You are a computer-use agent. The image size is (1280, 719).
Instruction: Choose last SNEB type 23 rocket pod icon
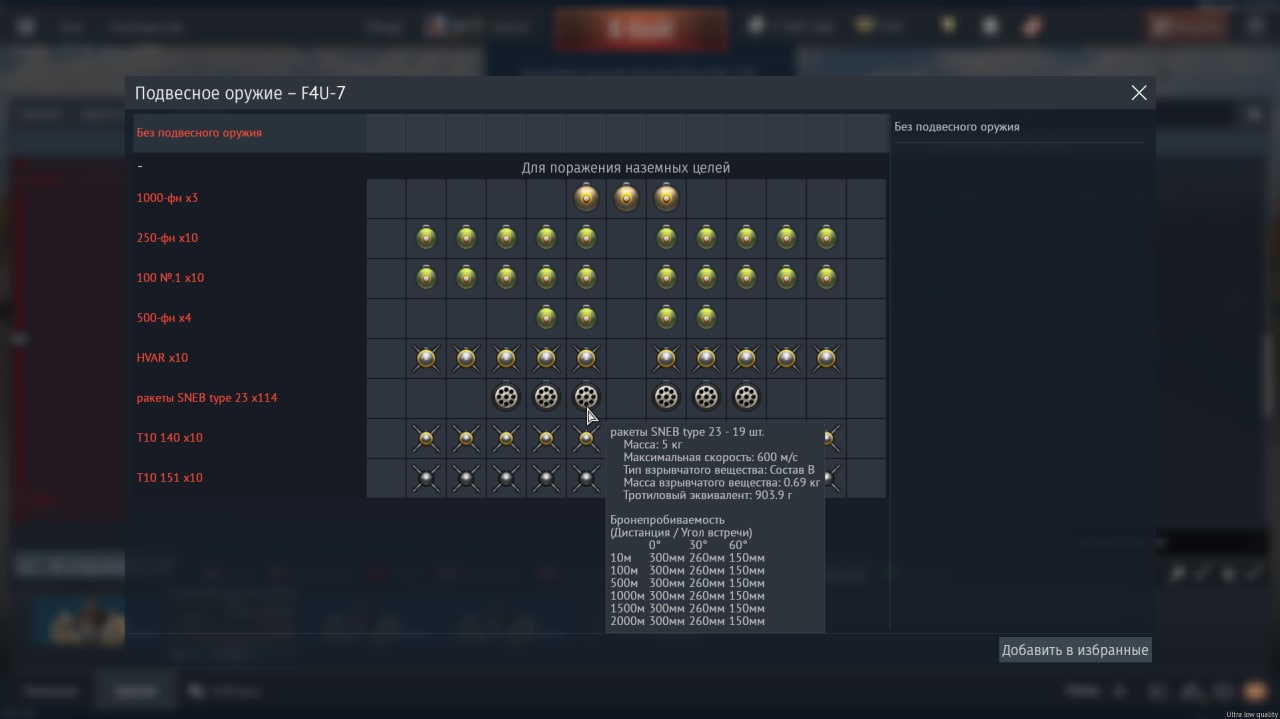click(746, 398)
